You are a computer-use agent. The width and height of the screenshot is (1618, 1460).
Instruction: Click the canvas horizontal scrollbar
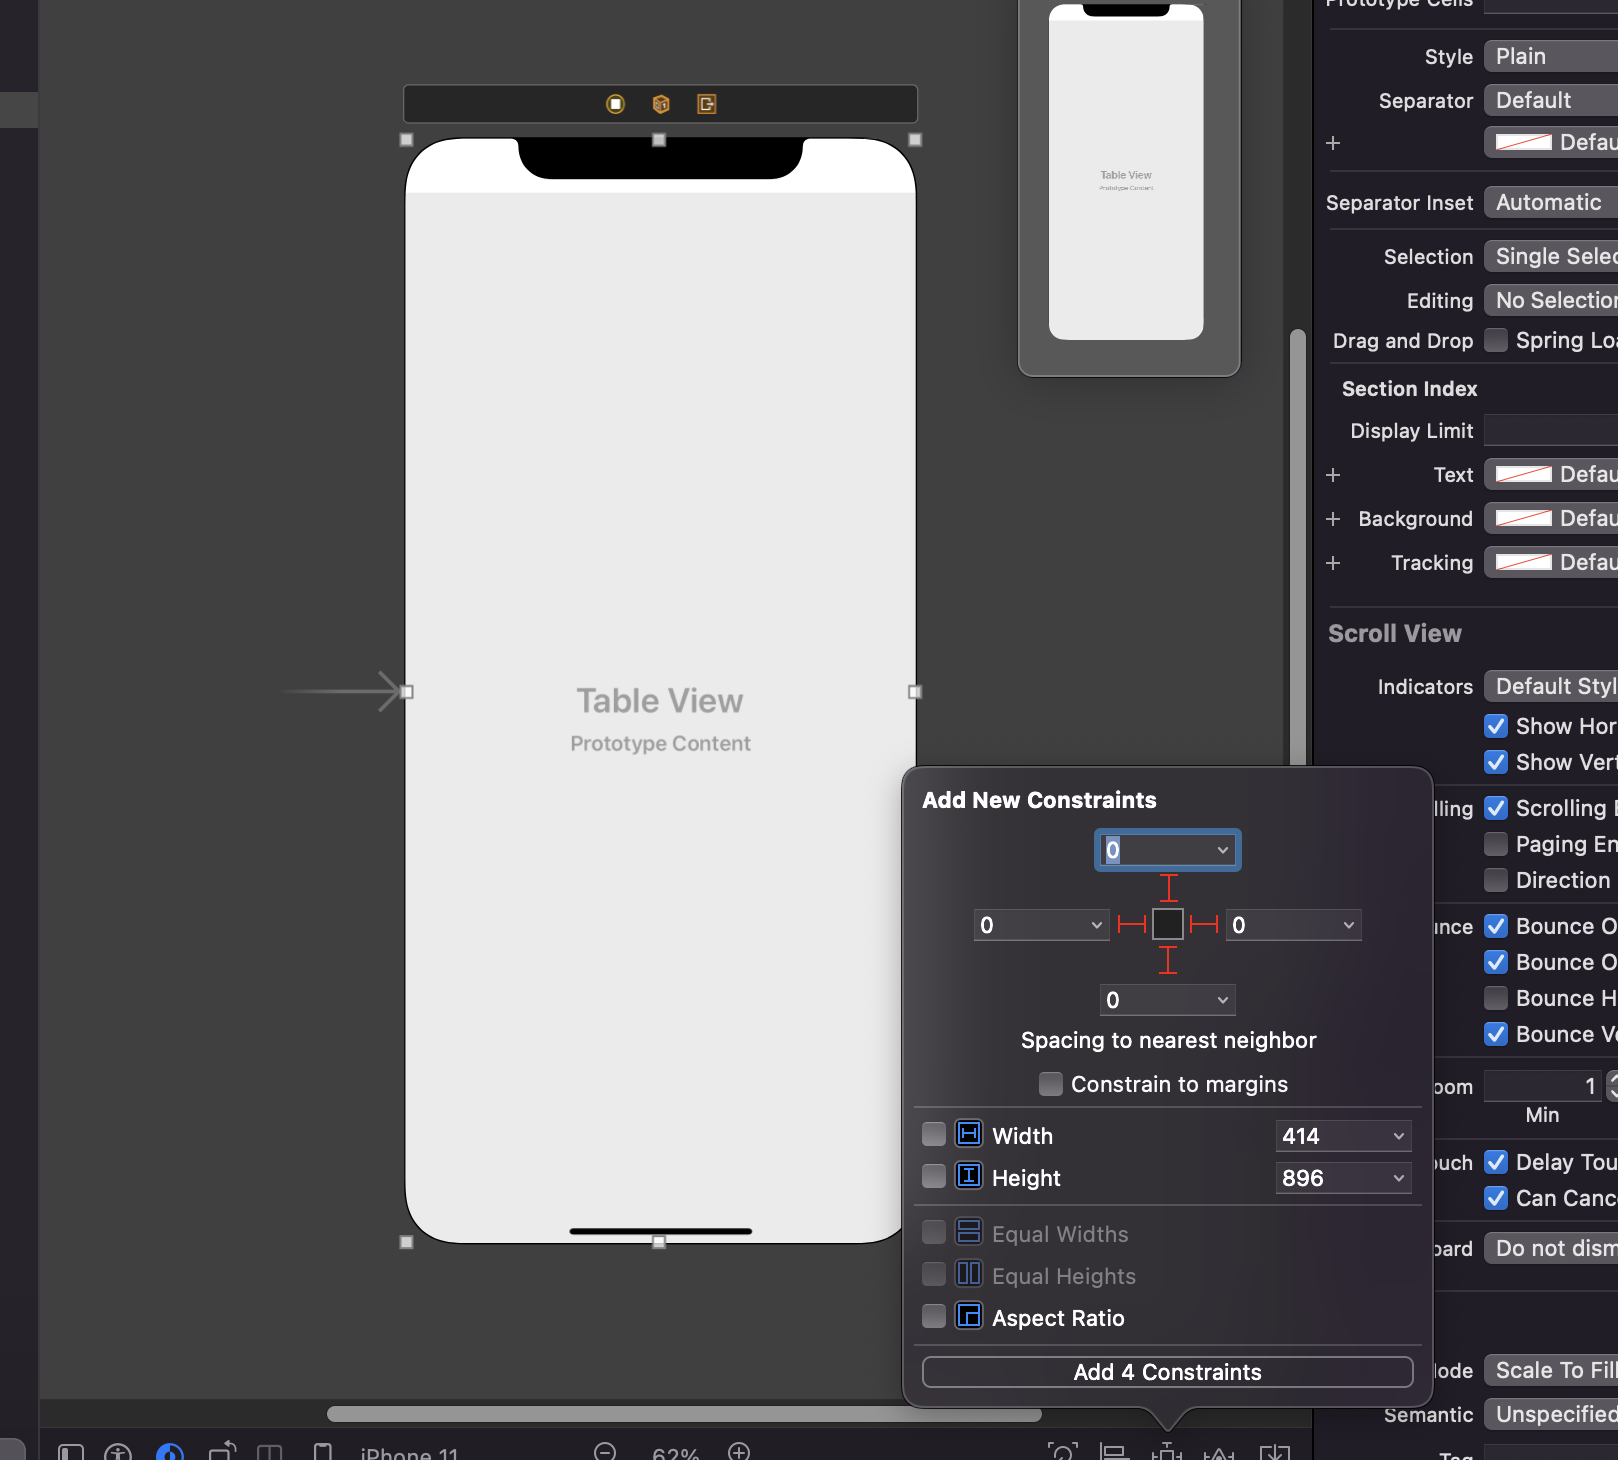click(x=684, y=1414)
